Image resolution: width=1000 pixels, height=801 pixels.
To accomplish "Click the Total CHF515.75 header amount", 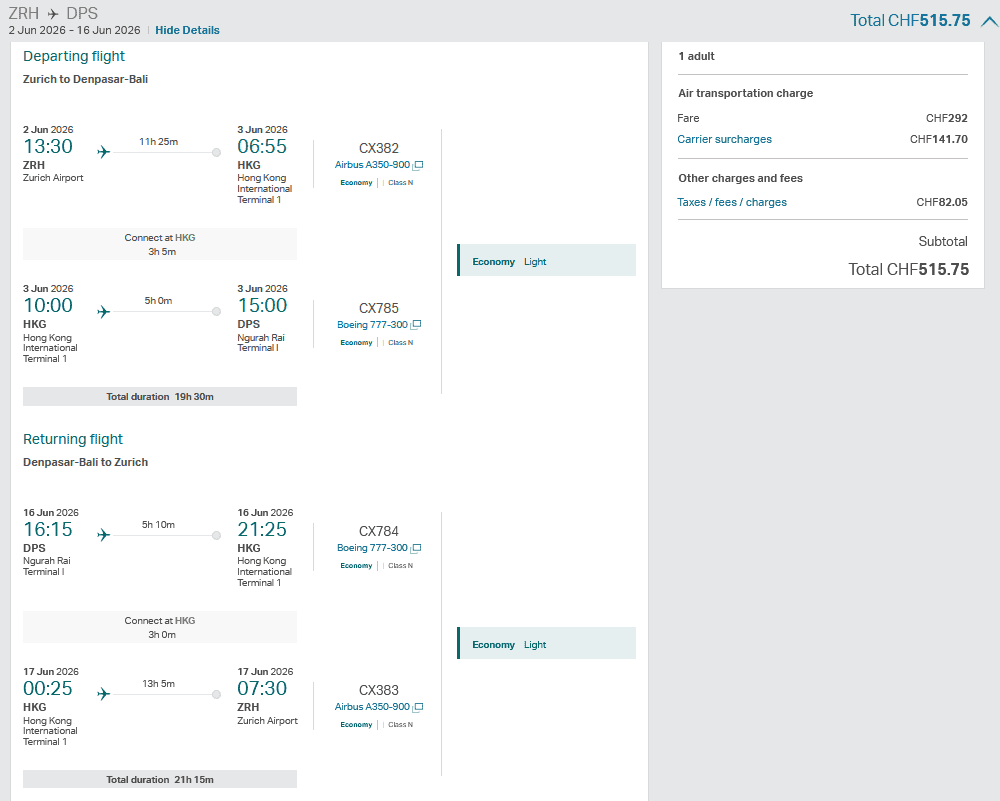I will (910, 21).
